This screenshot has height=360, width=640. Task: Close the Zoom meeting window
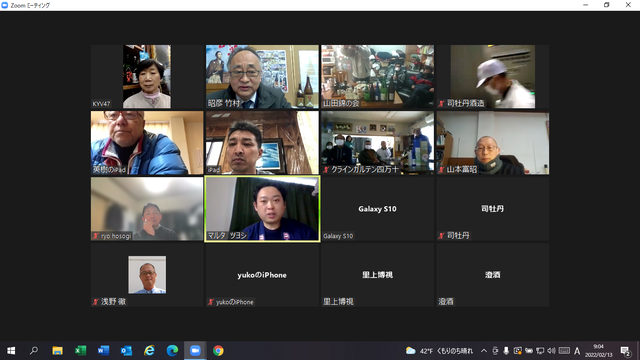628,5
